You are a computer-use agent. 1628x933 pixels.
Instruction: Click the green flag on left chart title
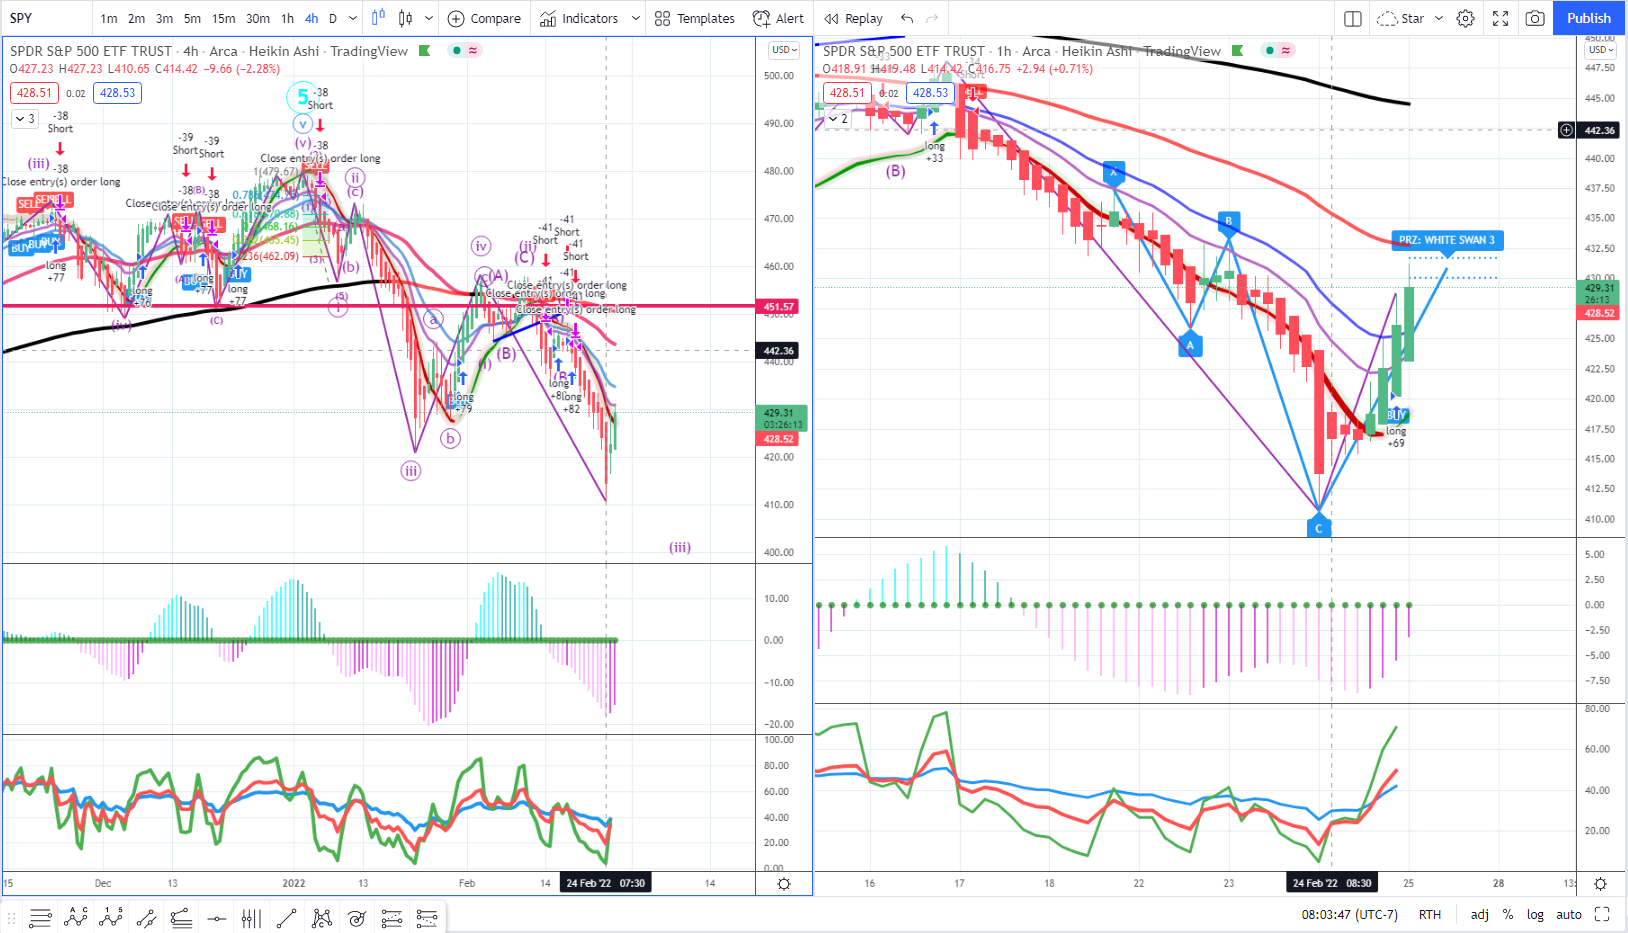pyautogui.click(x=425, y=51)
